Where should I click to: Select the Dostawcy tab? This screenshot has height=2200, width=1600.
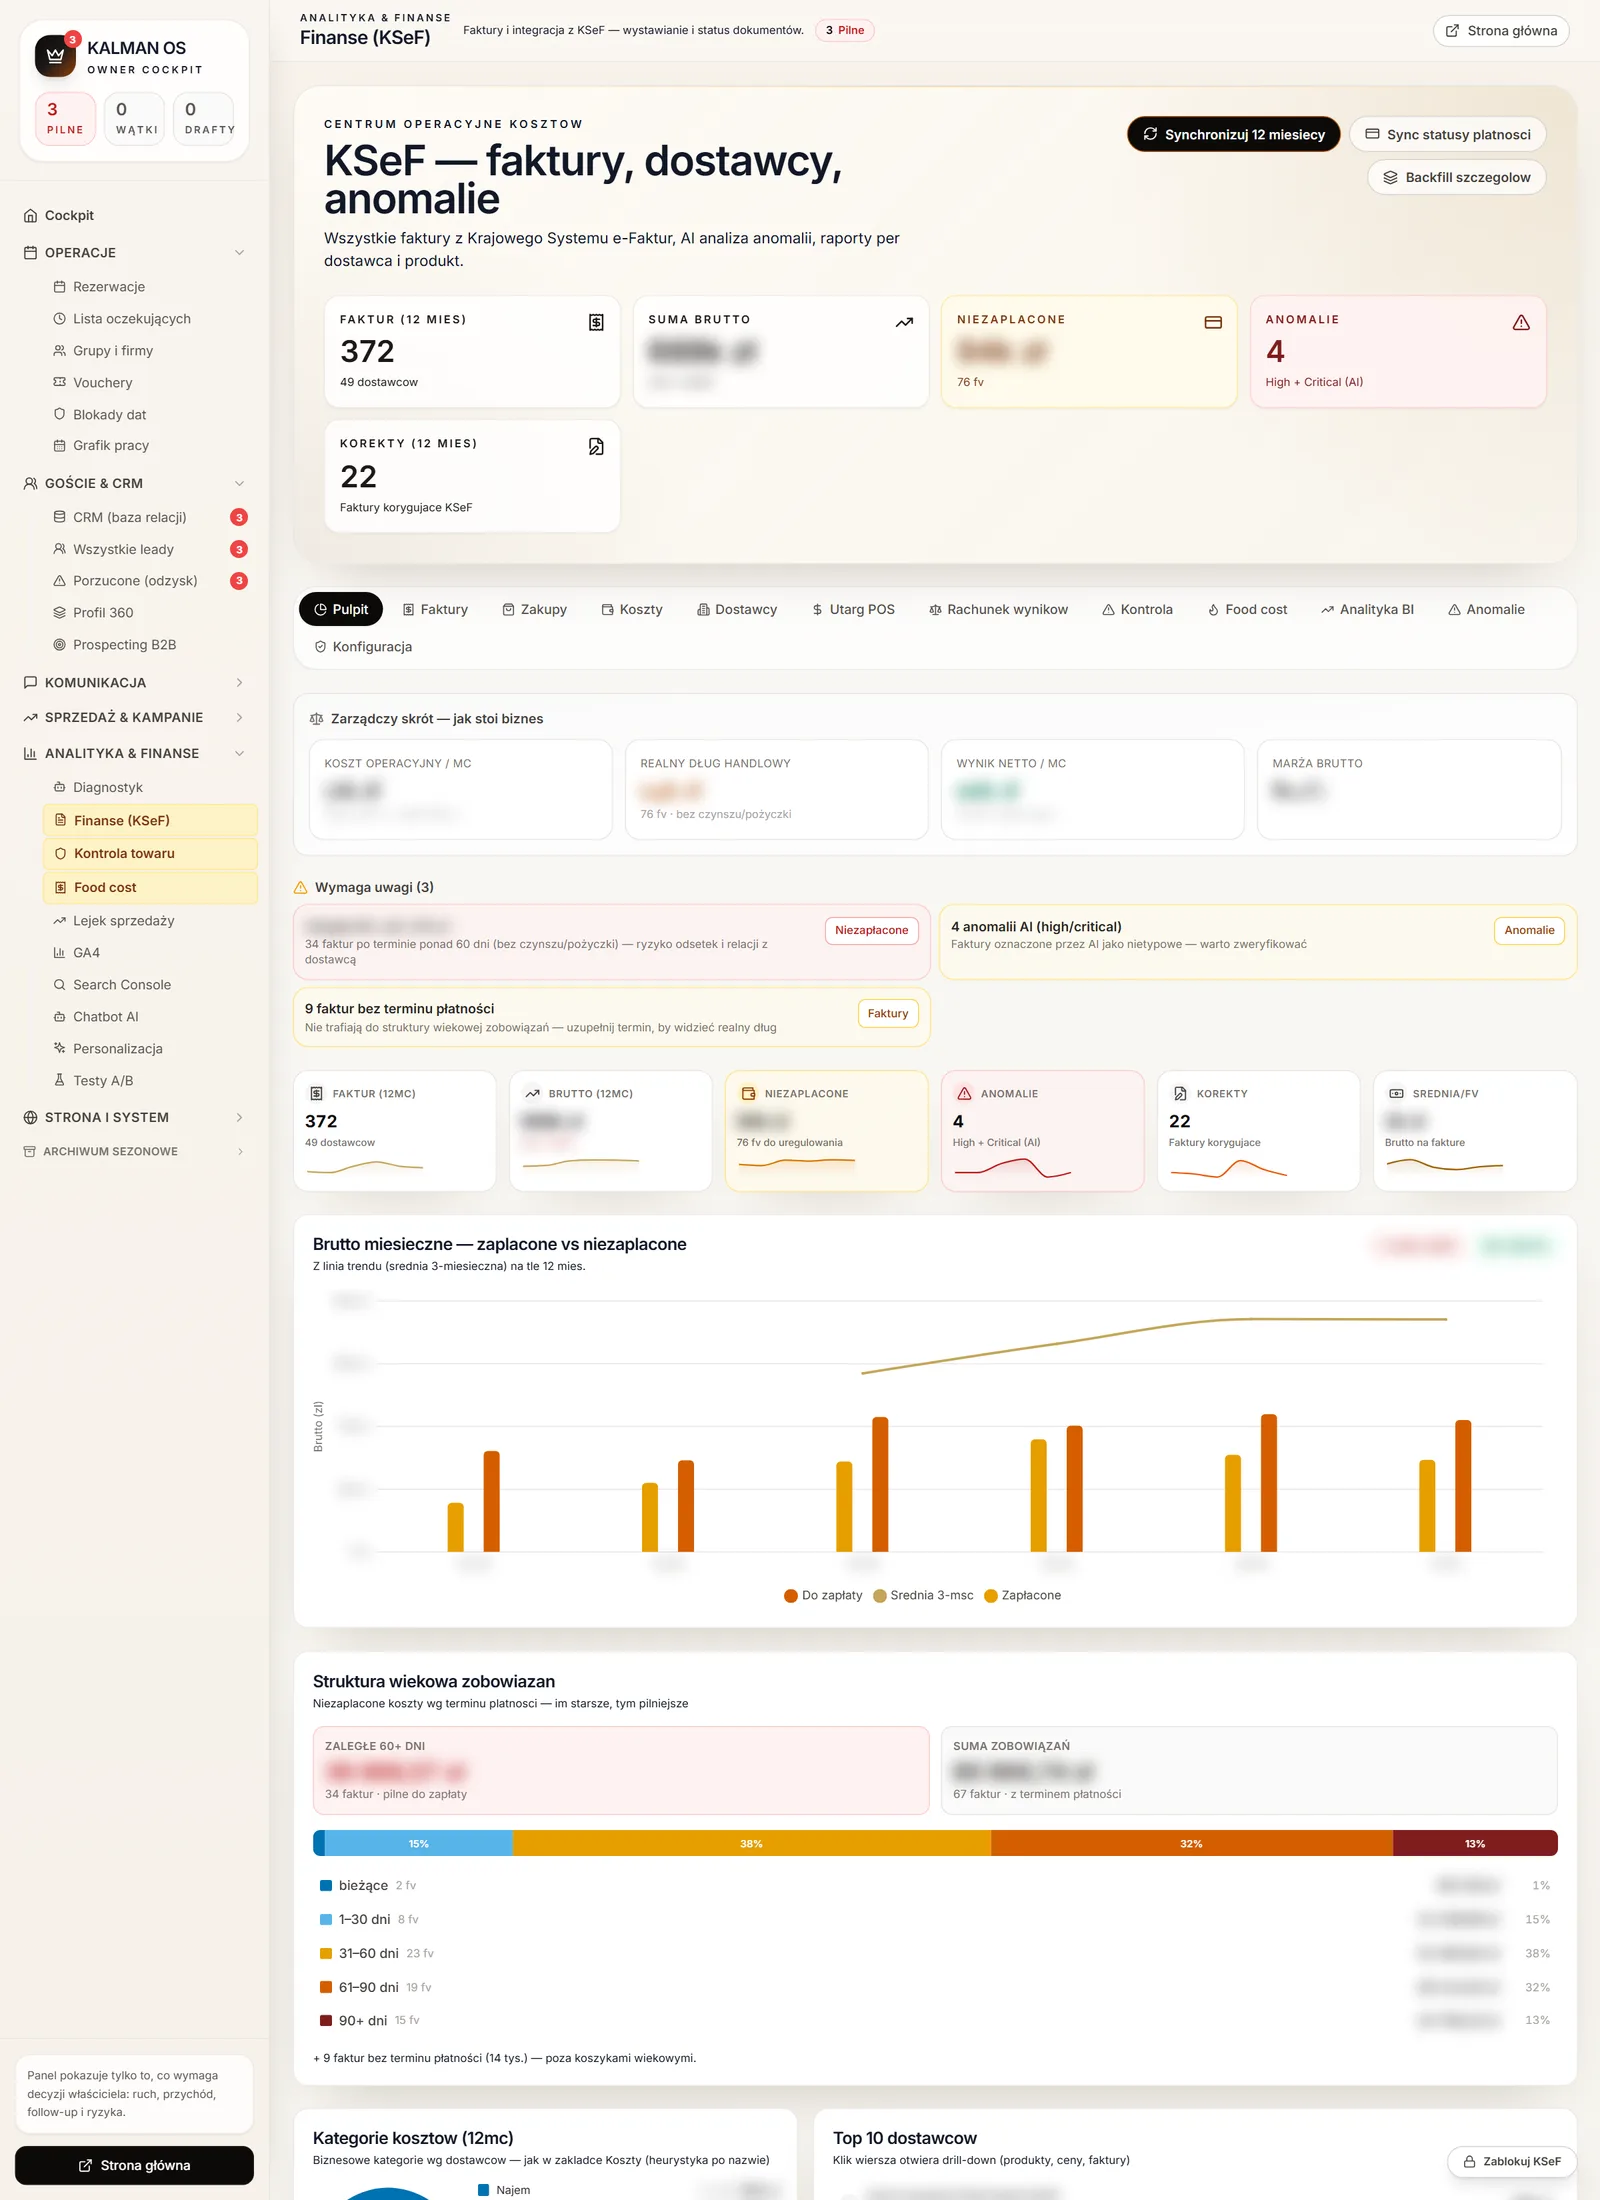point(737,610)
